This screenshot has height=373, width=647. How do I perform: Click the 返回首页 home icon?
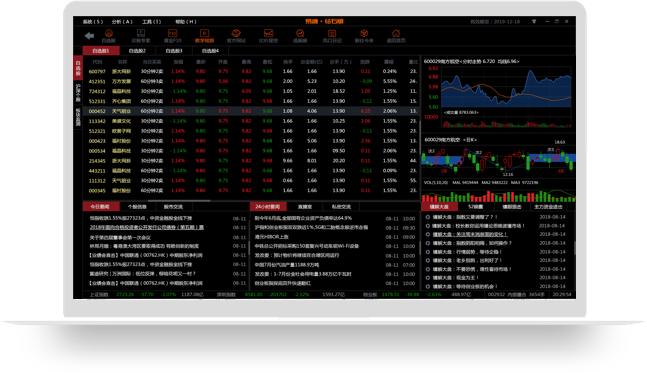click(396, 36)
